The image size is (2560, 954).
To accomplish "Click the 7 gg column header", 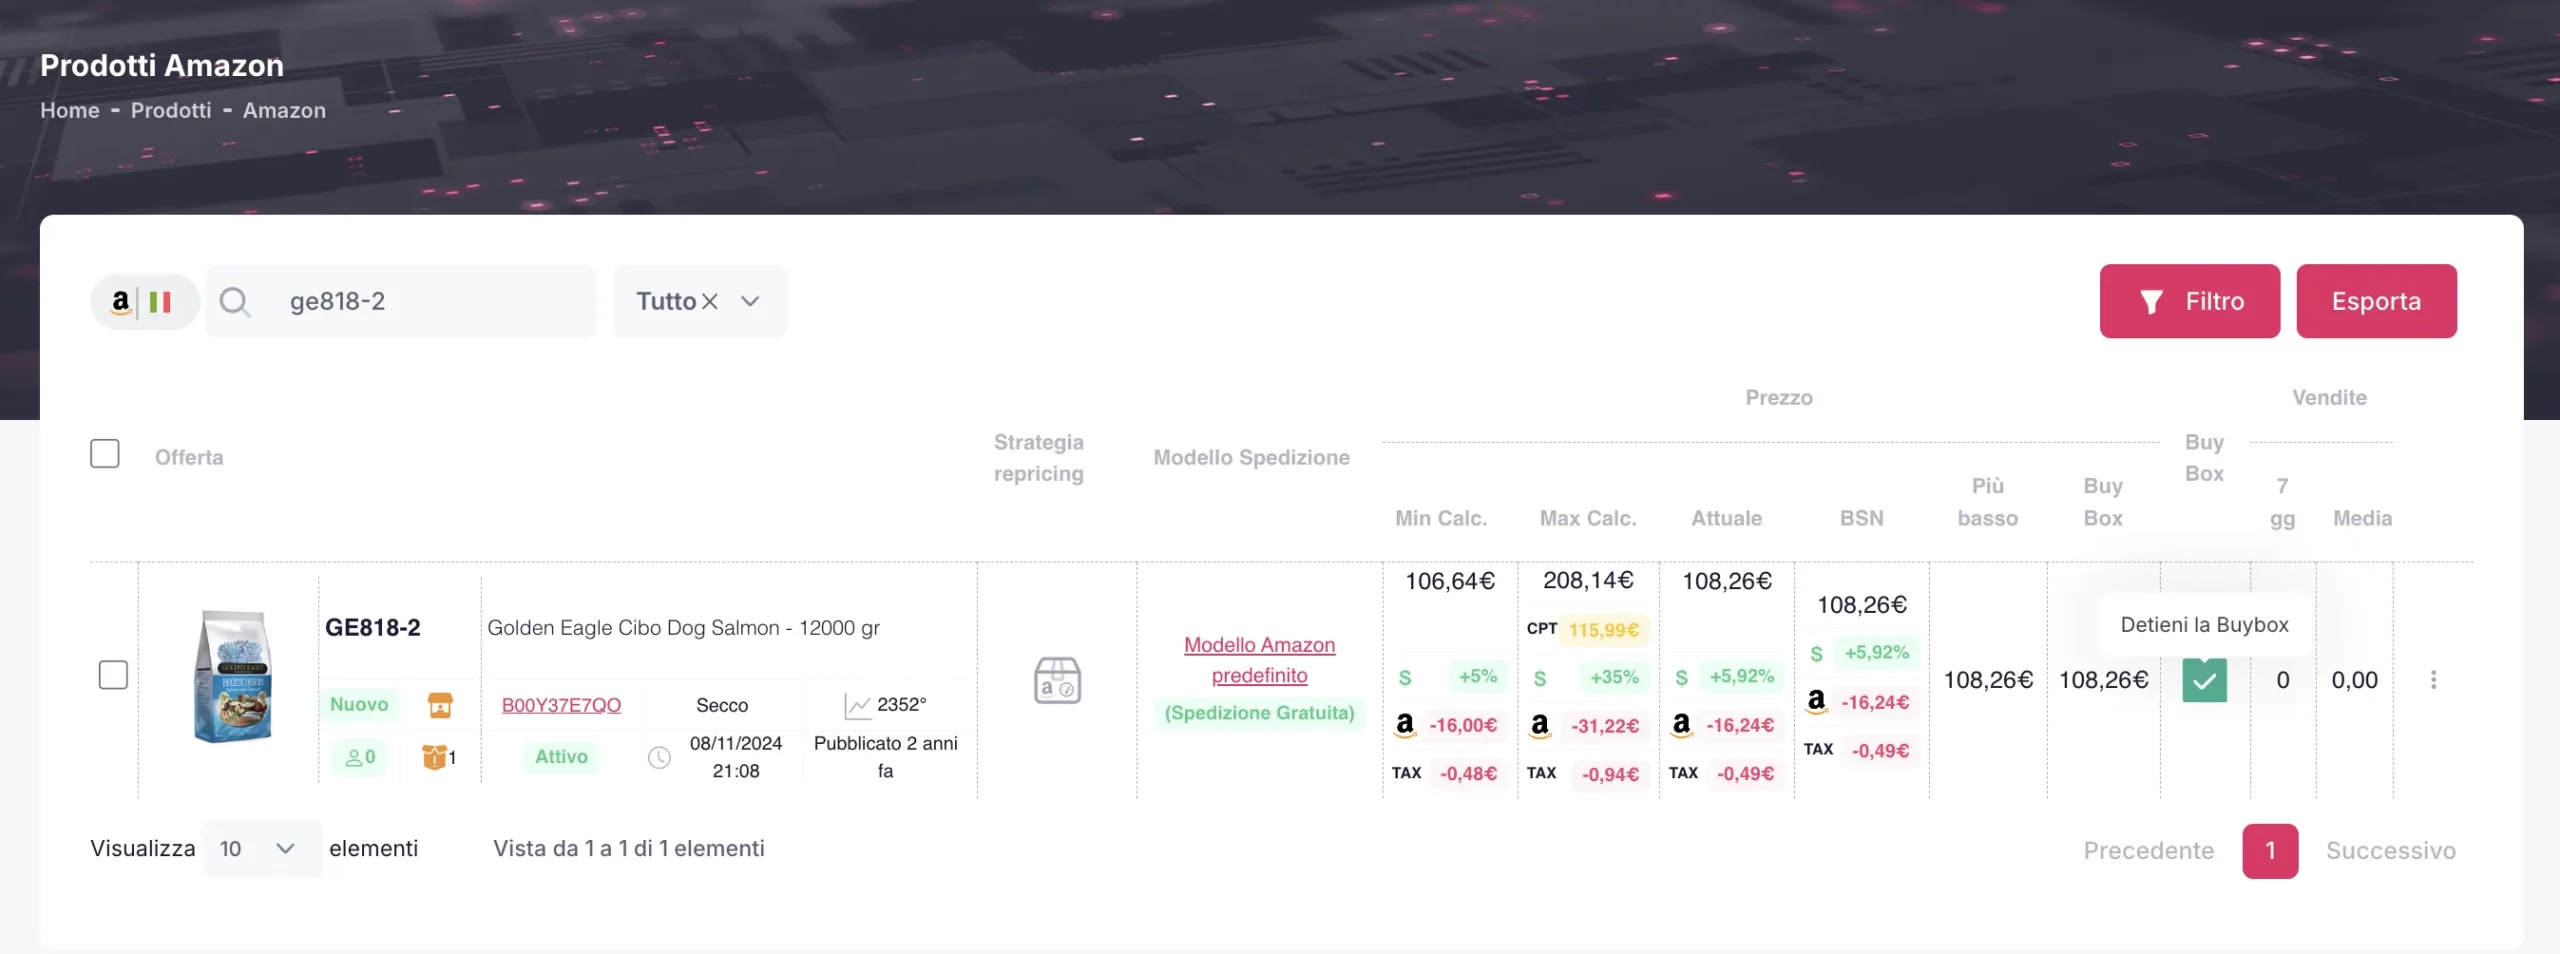I will point(2282,502).
